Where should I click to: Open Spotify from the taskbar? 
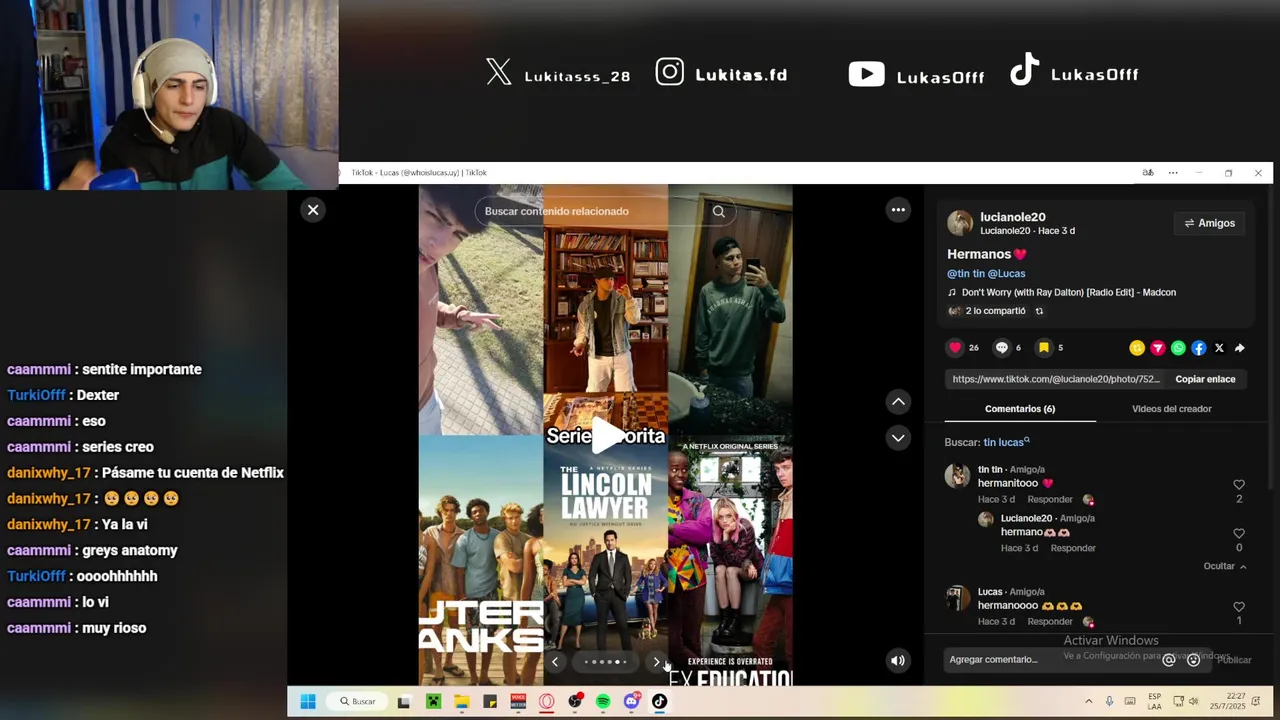click(x=603, y=702)
